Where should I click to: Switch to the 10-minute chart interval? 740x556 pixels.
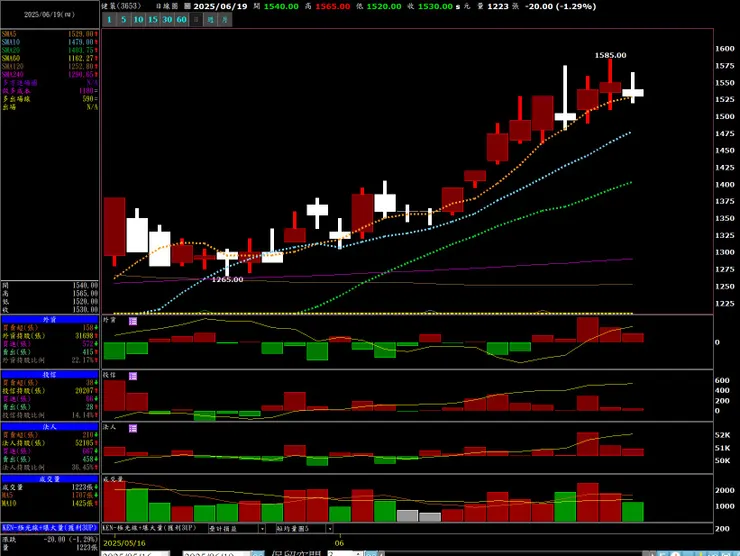click(x=138, y=20)
